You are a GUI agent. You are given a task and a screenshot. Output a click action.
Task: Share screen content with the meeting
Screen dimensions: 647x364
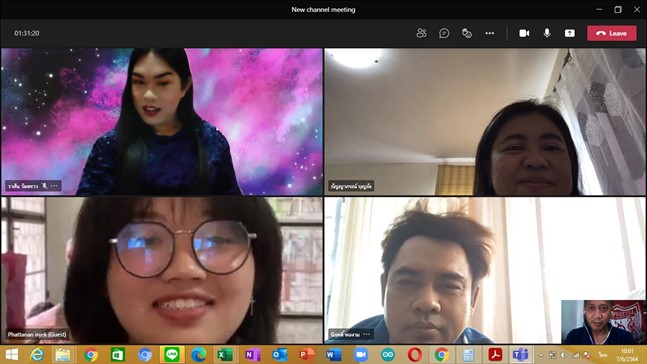(x=569, y=33)
